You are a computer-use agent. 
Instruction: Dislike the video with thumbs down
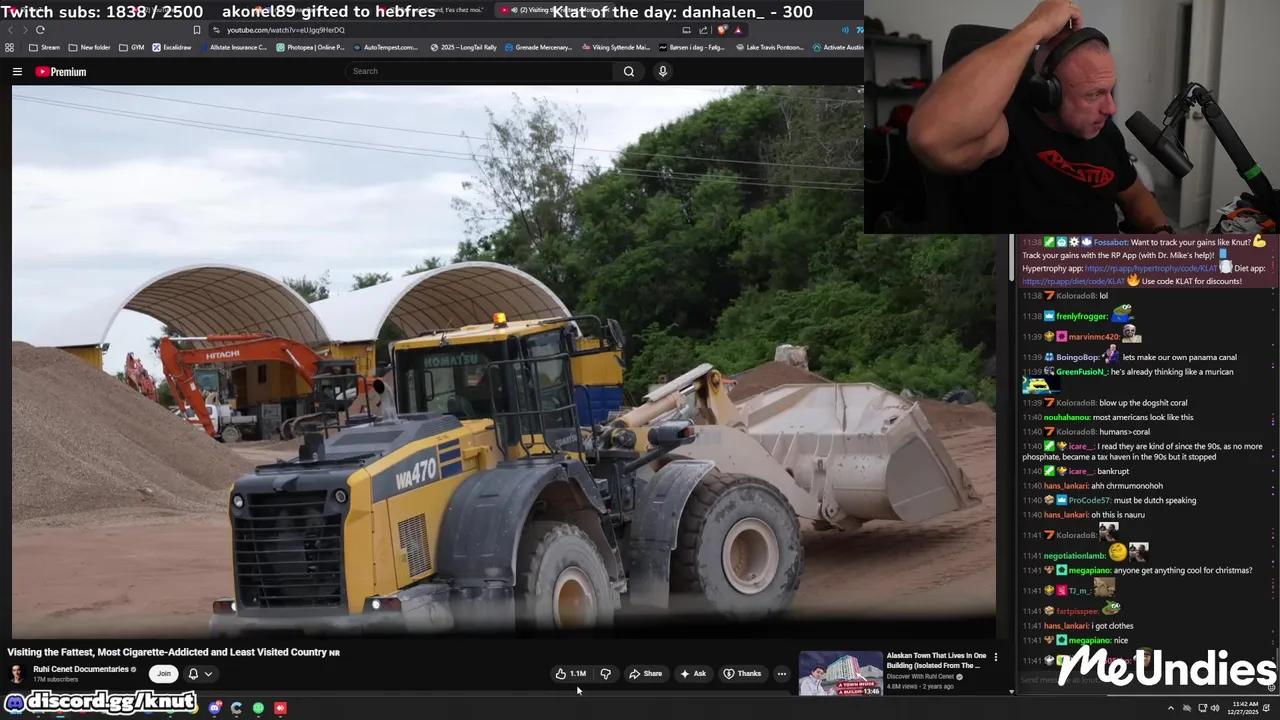pos(605,674)
